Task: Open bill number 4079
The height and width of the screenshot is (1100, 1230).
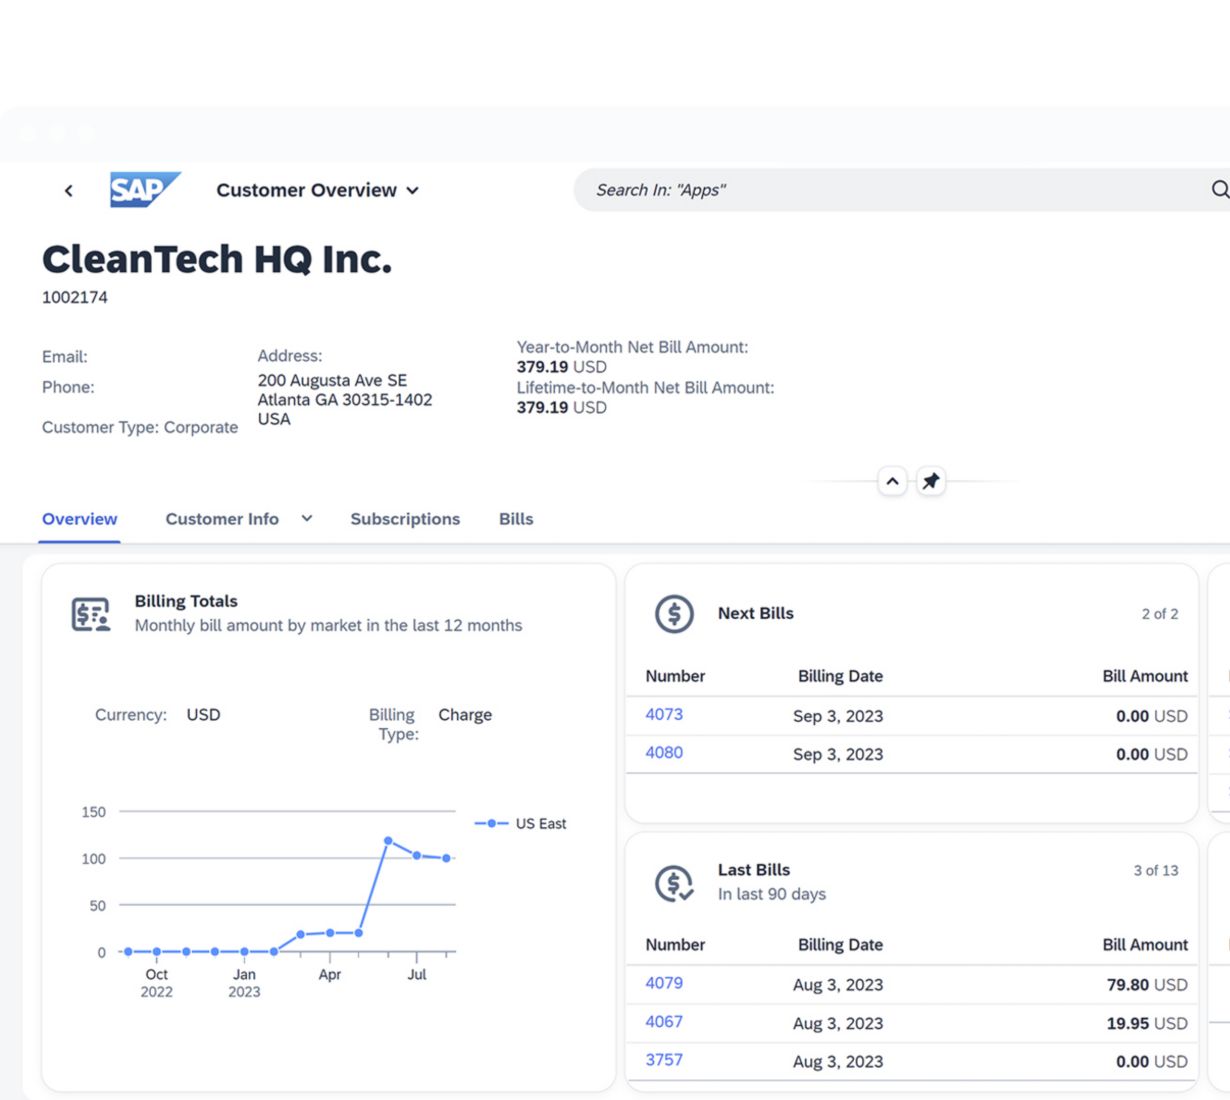Action: click(664, 983)
